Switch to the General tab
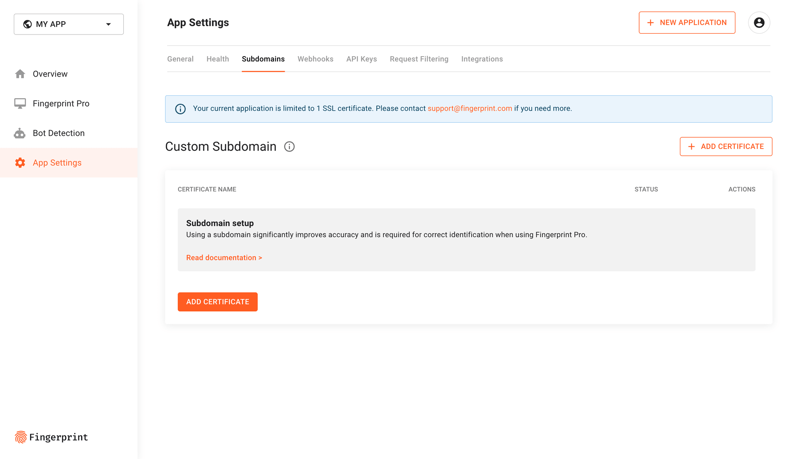Screen dimensions: 800x459 pos(180,59)
